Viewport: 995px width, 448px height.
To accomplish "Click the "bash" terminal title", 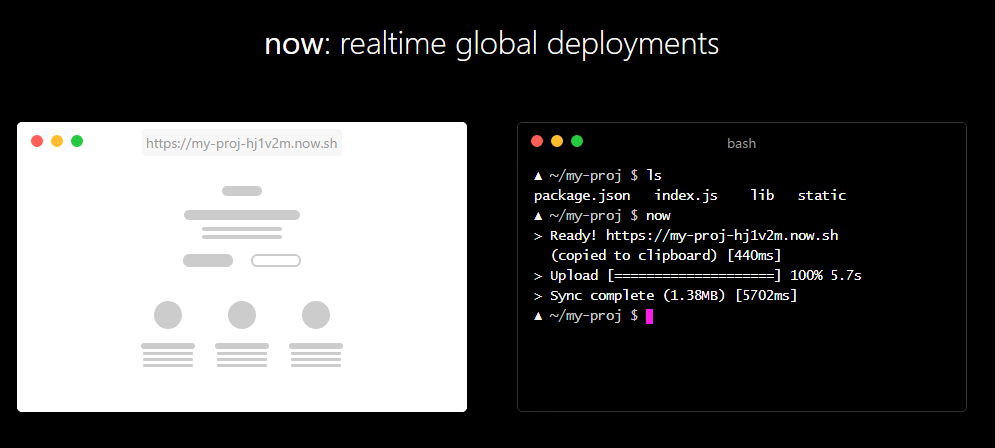I will (741, 144).
